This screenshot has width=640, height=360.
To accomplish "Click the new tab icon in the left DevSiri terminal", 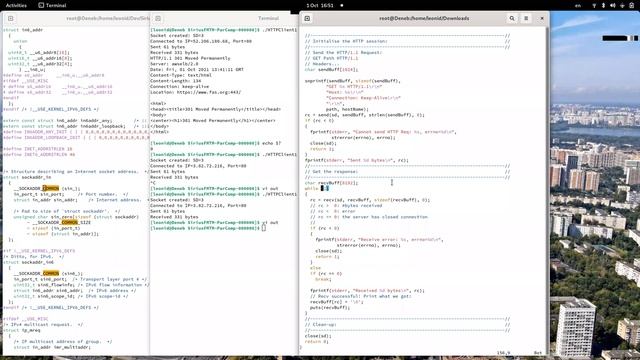I will (11, 18).
